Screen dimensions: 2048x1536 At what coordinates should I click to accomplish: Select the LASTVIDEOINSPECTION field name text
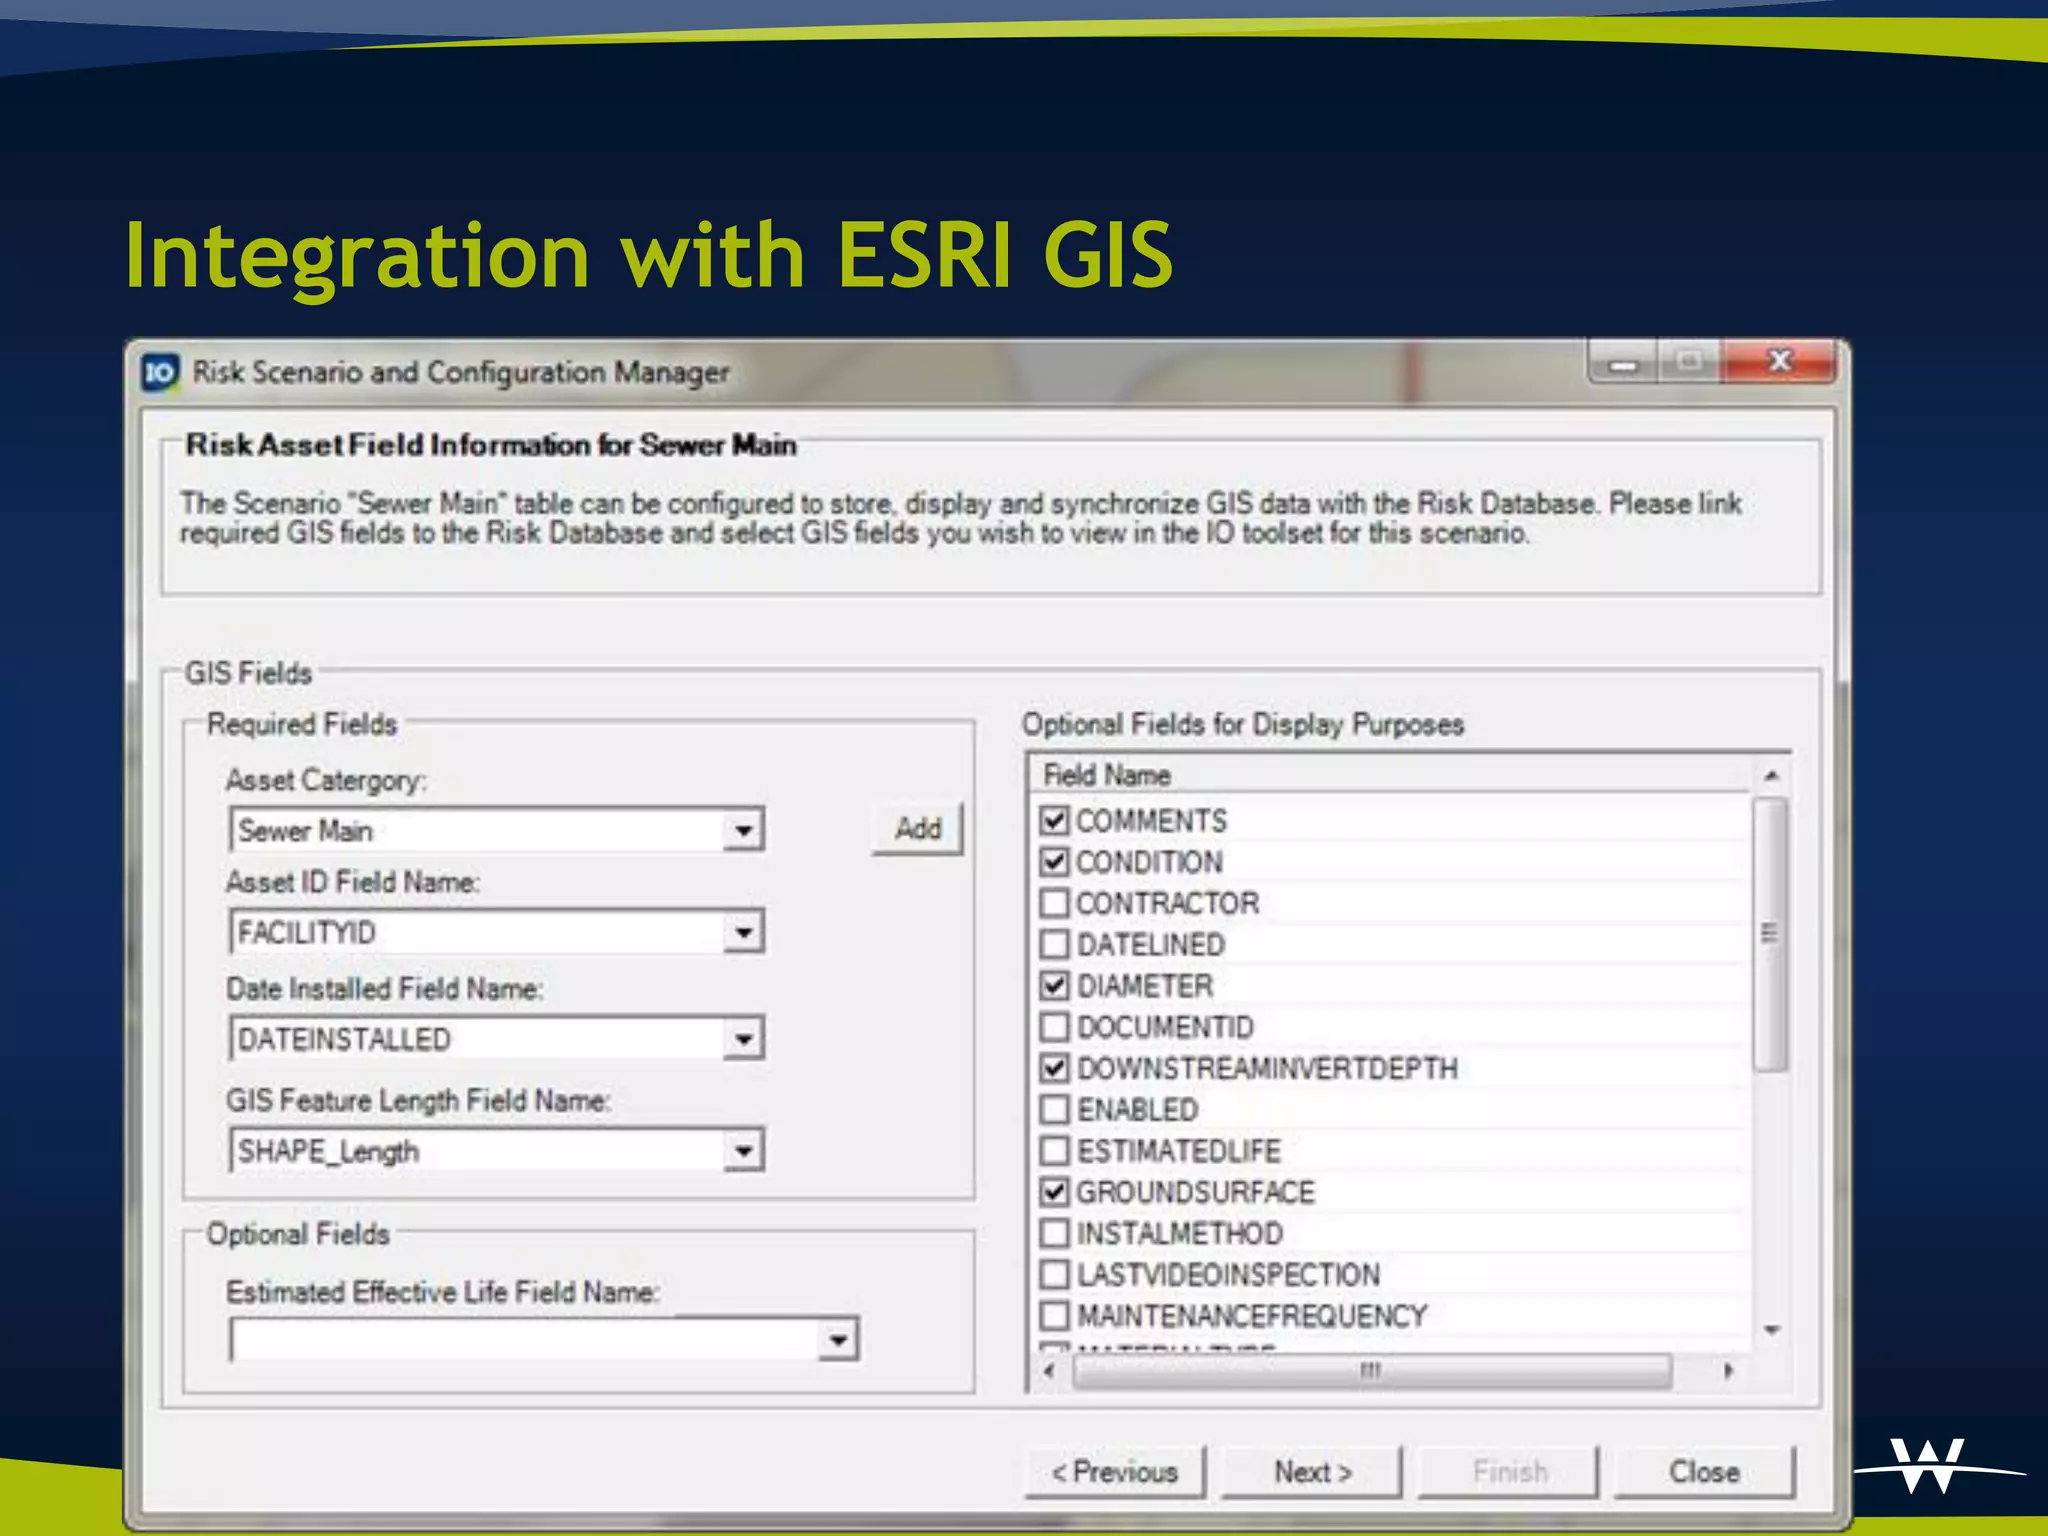click(1229, 1275)
